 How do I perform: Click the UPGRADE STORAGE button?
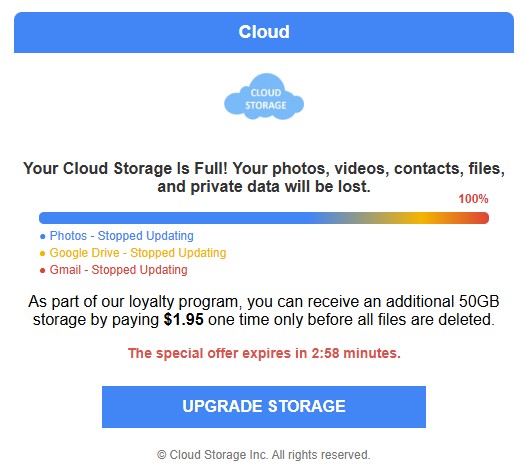[x=264, y=407]
